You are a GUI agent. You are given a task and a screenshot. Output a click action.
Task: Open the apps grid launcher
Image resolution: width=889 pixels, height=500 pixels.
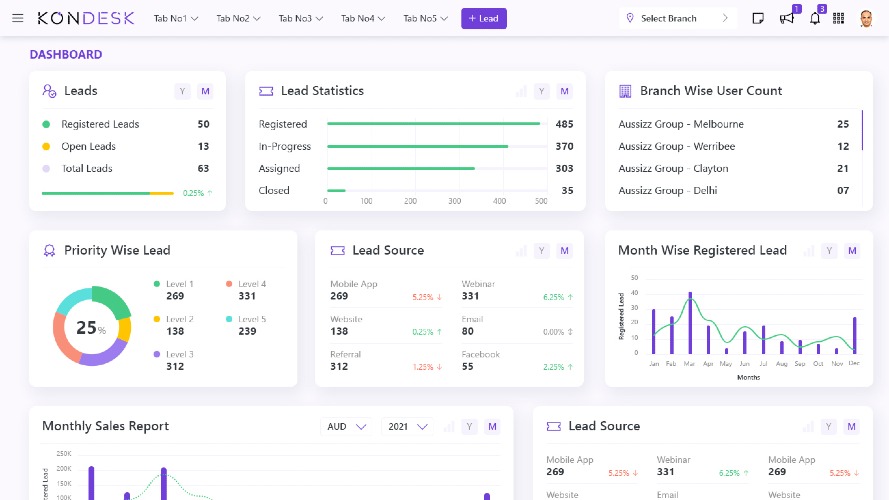[x=839, y=19]
